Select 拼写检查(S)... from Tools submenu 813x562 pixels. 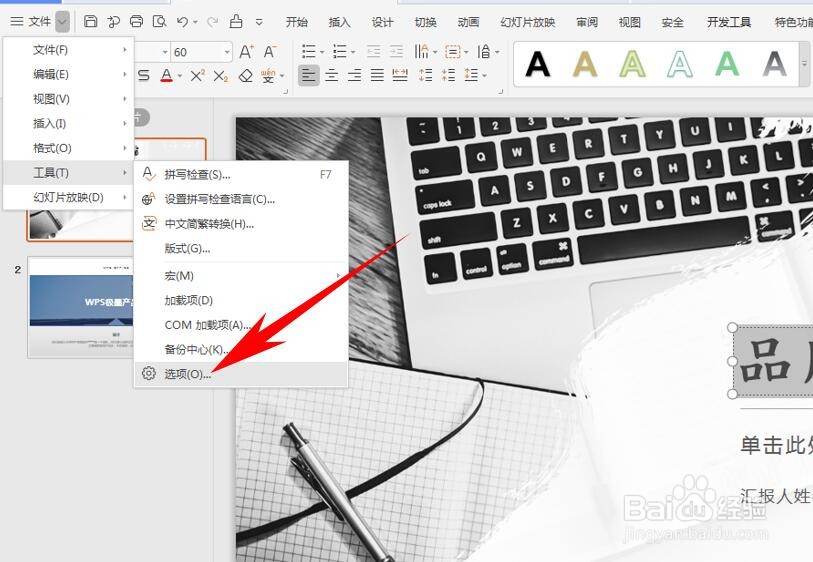241,175
